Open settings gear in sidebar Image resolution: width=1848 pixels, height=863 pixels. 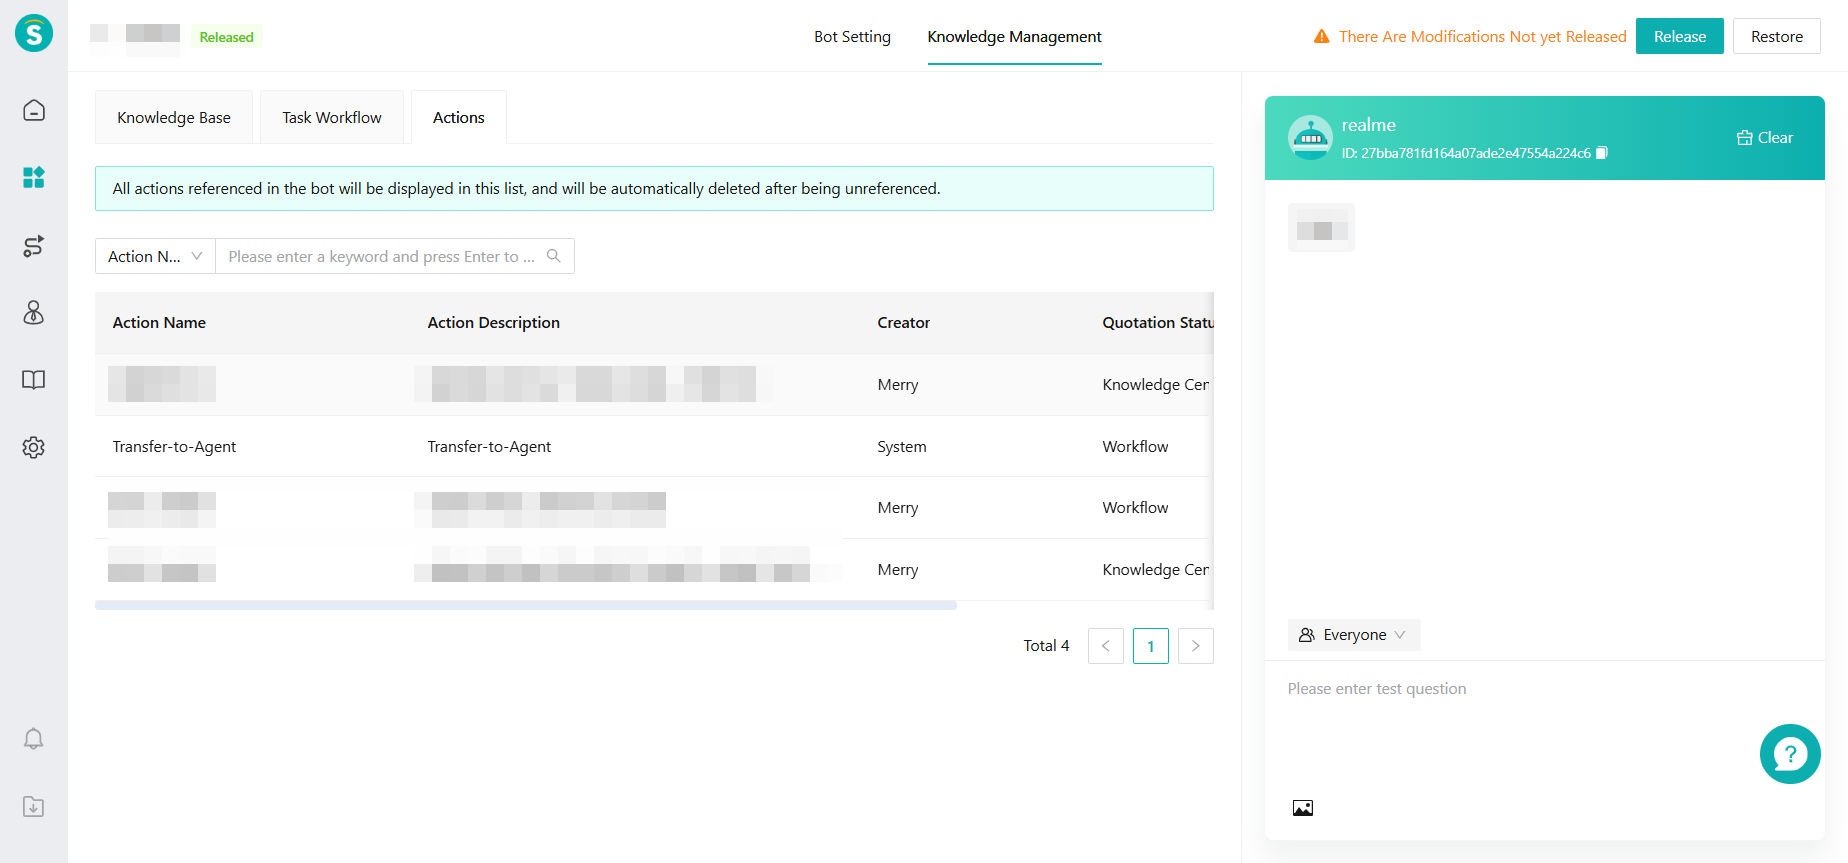(x=34, y=447)
